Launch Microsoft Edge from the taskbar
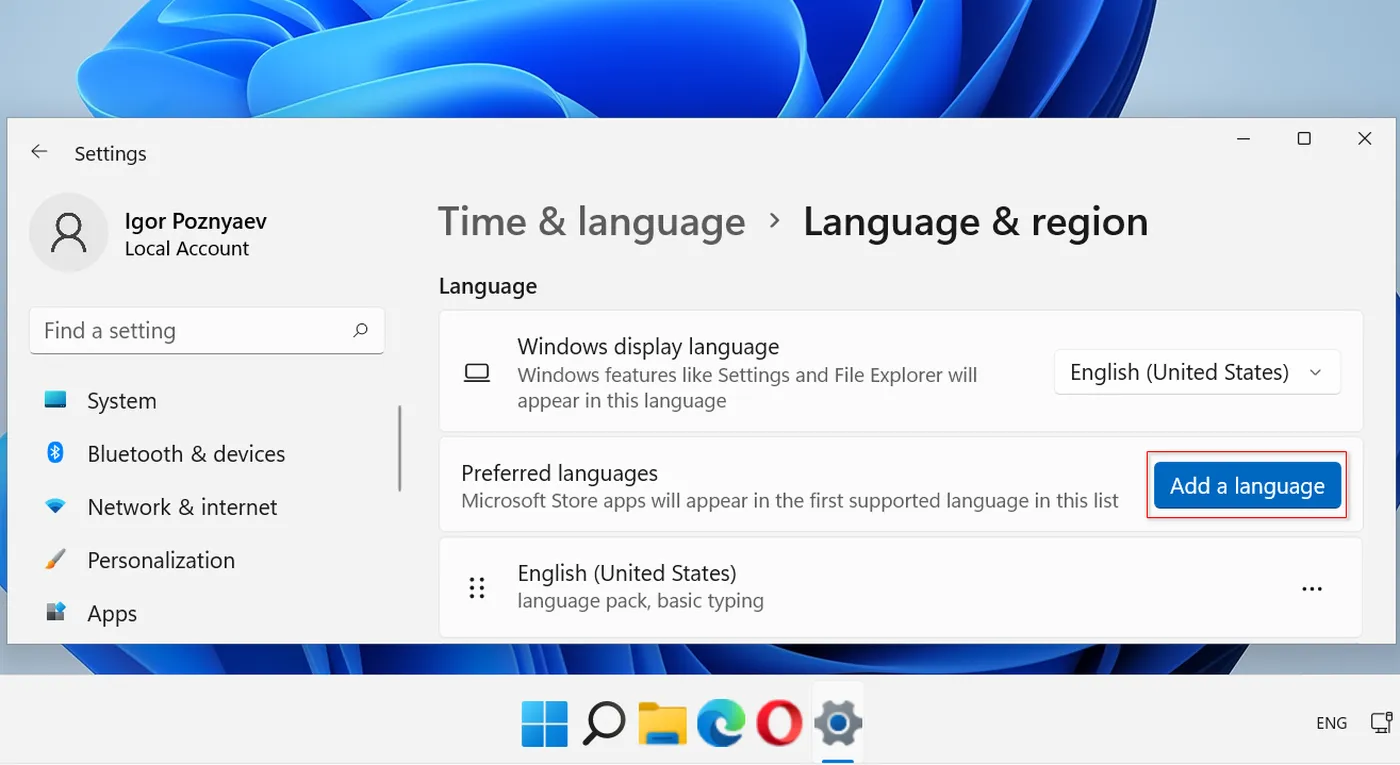 coord(721,723)
